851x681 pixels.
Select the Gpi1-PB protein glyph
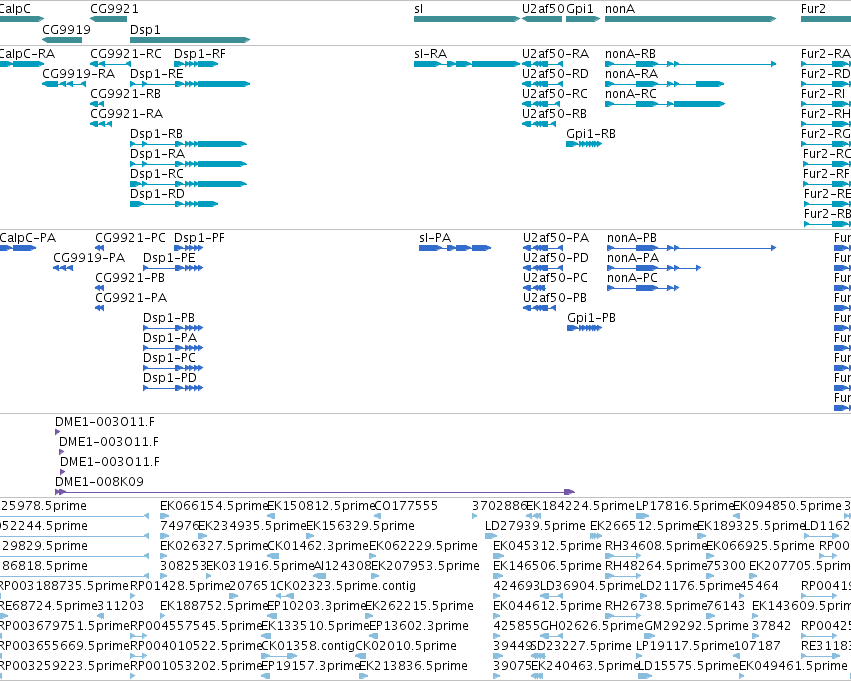585,328
